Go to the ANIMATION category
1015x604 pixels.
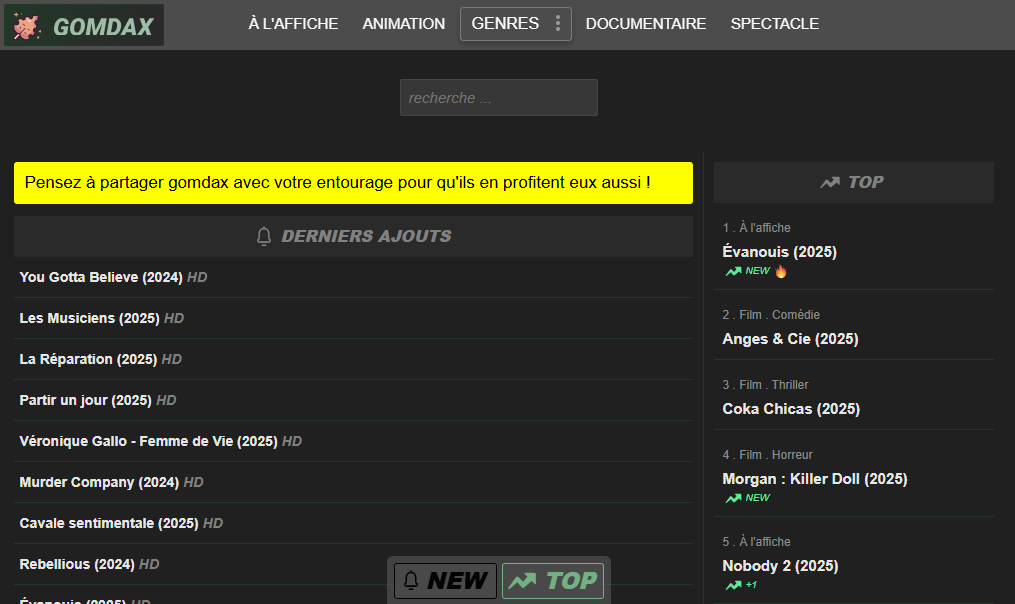(403, 24)
